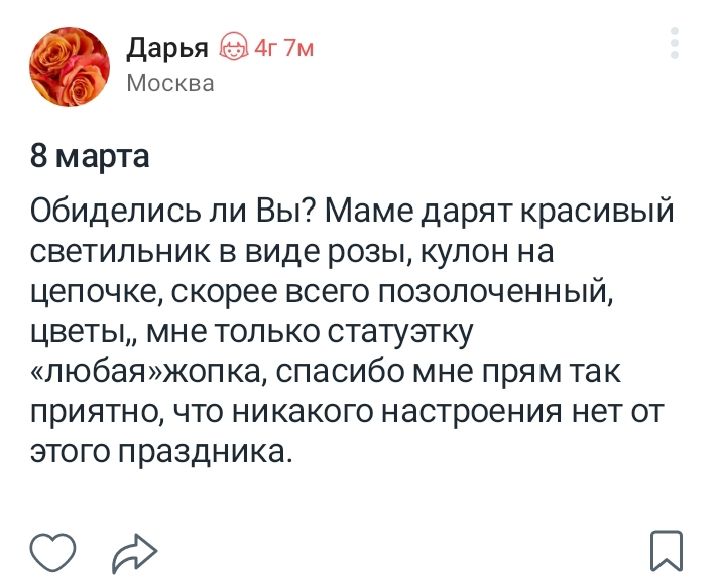
Task: Open the profile via the name Дарья
Action: tap(167, 49)
